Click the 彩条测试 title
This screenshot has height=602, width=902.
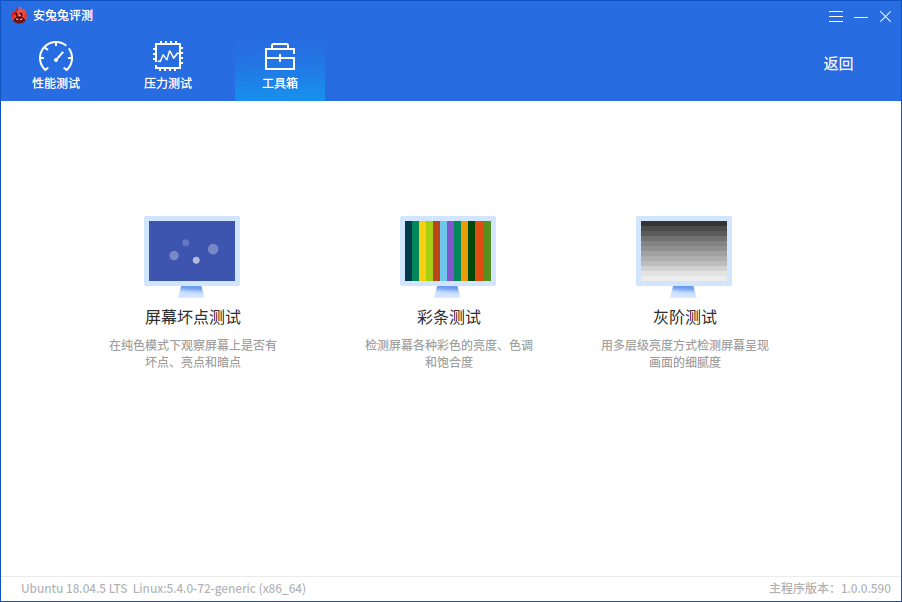[x=449, y=317]
